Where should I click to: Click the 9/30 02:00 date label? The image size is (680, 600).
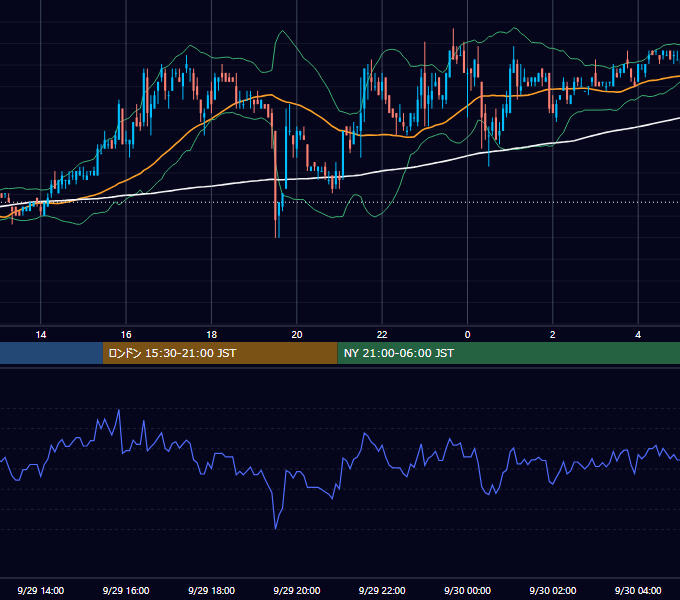[x=552, y=590]
